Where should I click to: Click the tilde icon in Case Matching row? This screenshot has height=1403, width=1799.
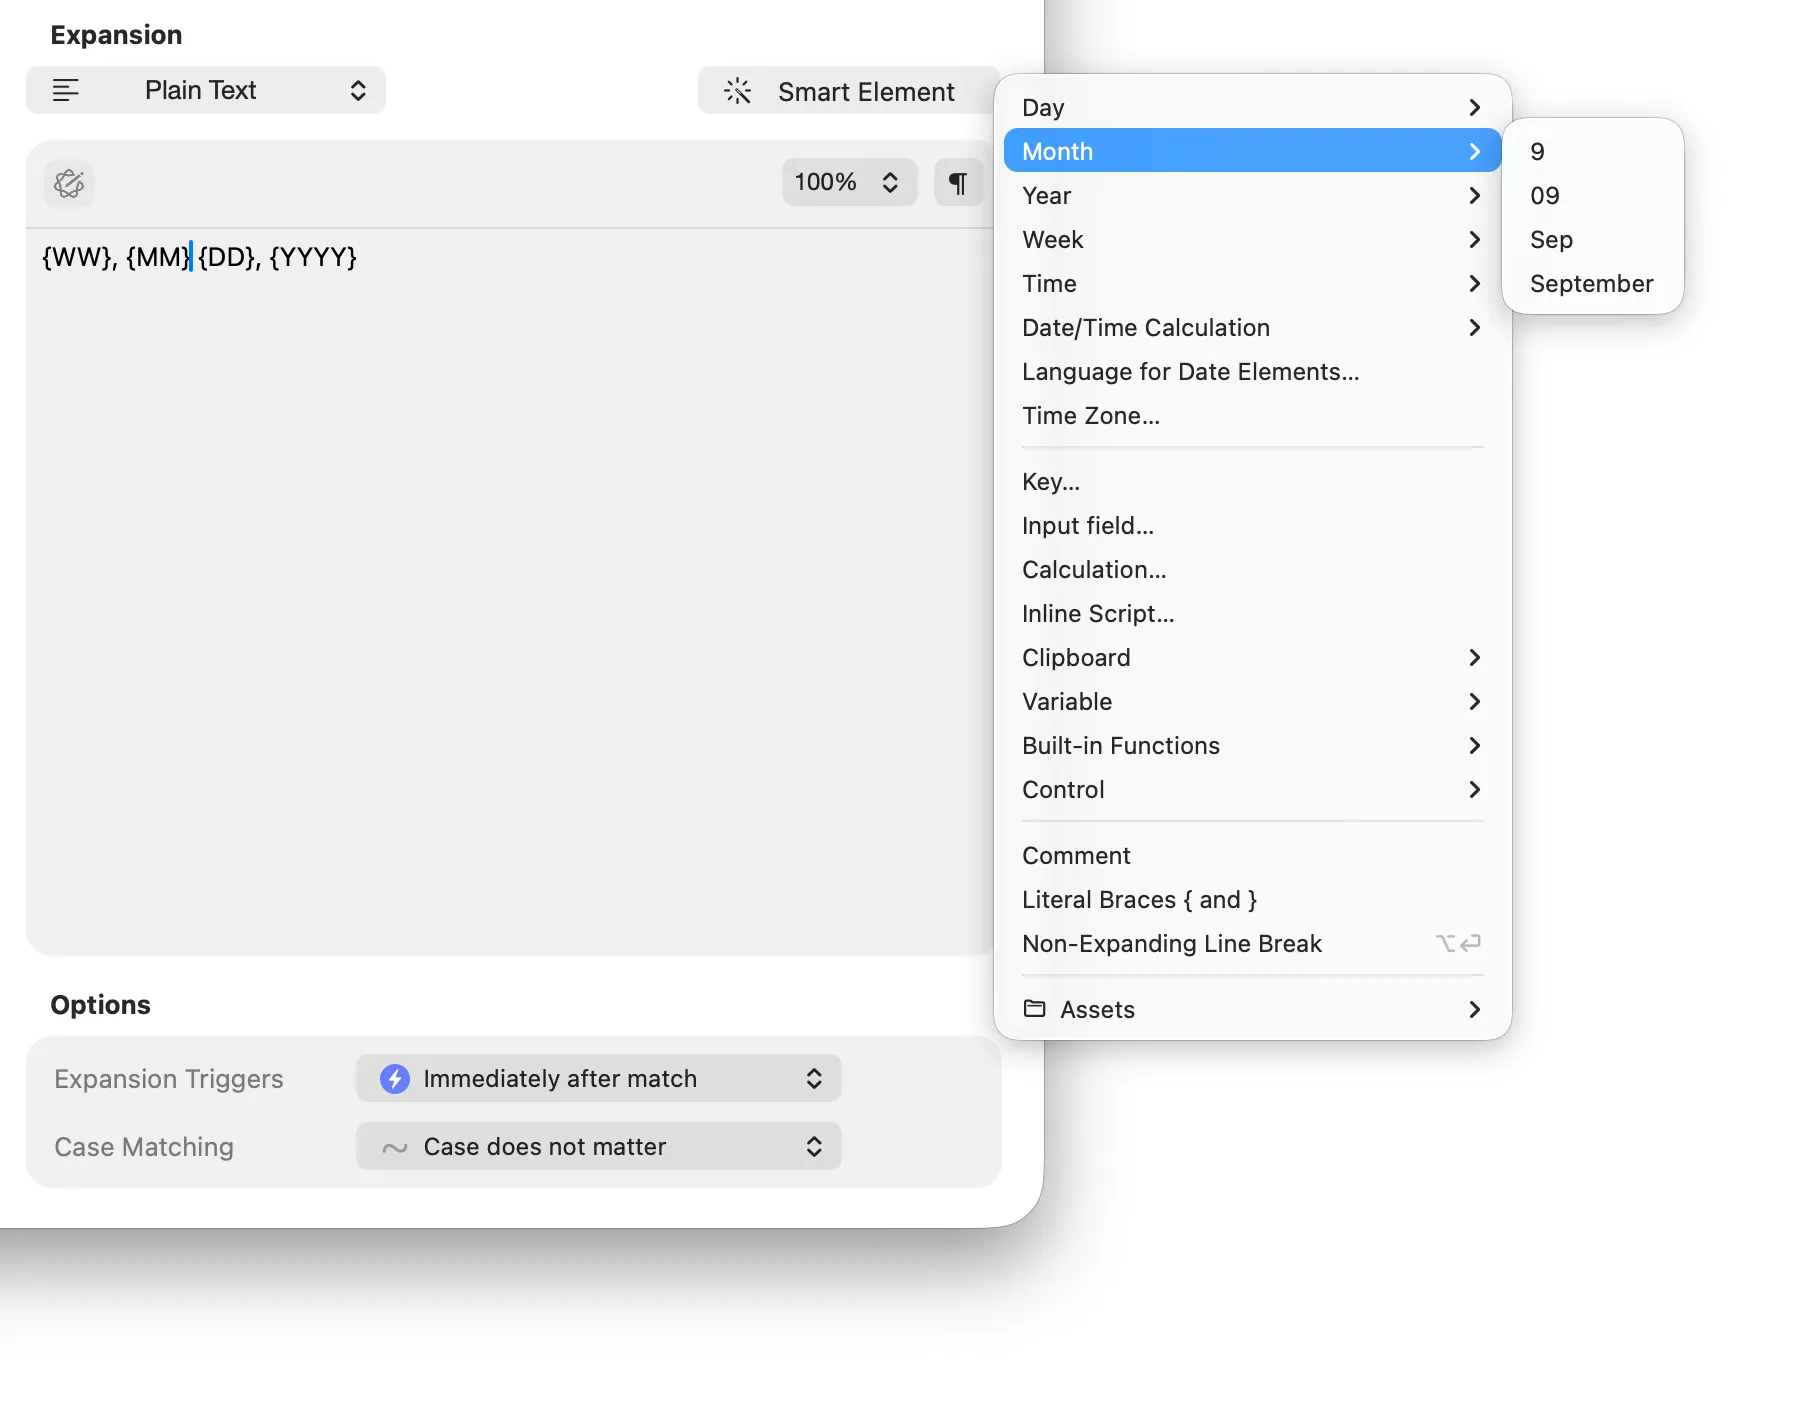click(395, 1147)
